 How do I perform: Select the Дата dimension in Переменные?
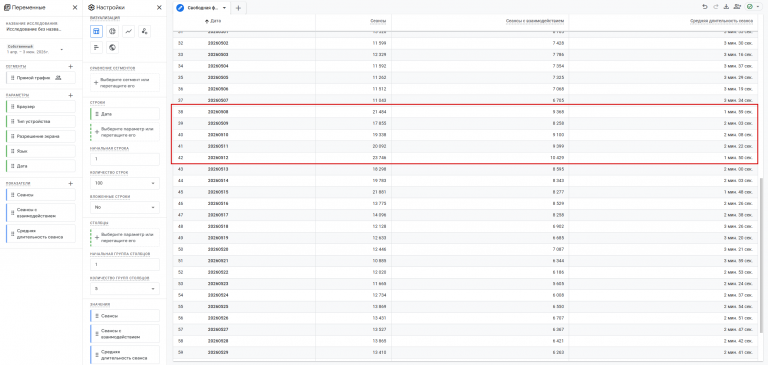pos(41,166)
